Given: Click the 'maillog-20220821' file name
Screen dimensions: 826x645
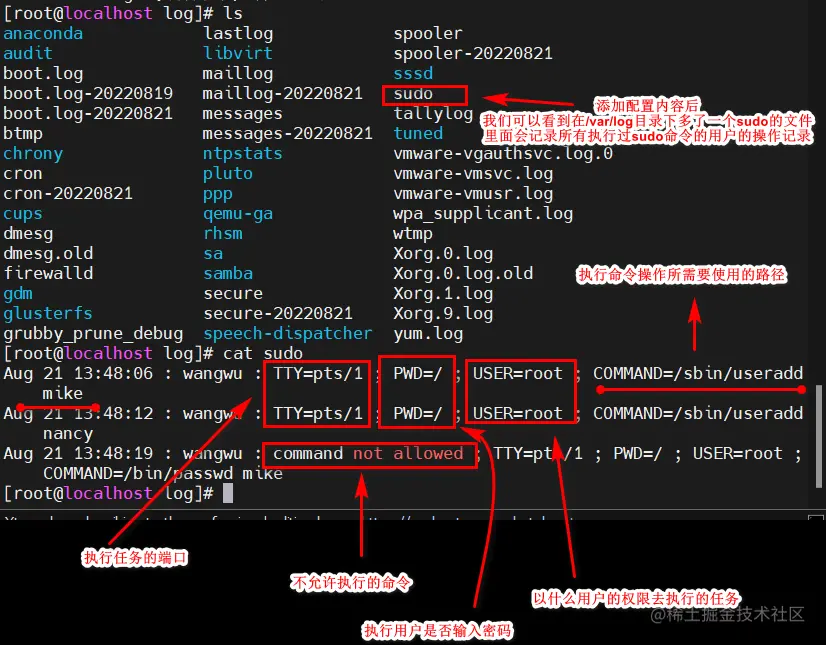Looking at the screenshot, I should [x=283, y=93].
